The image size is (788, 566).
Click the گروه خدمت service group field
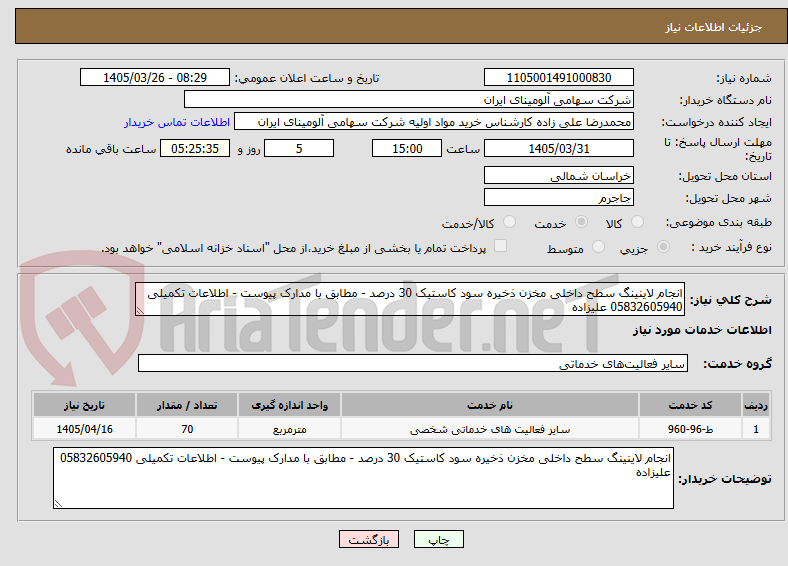click(413, 363)
